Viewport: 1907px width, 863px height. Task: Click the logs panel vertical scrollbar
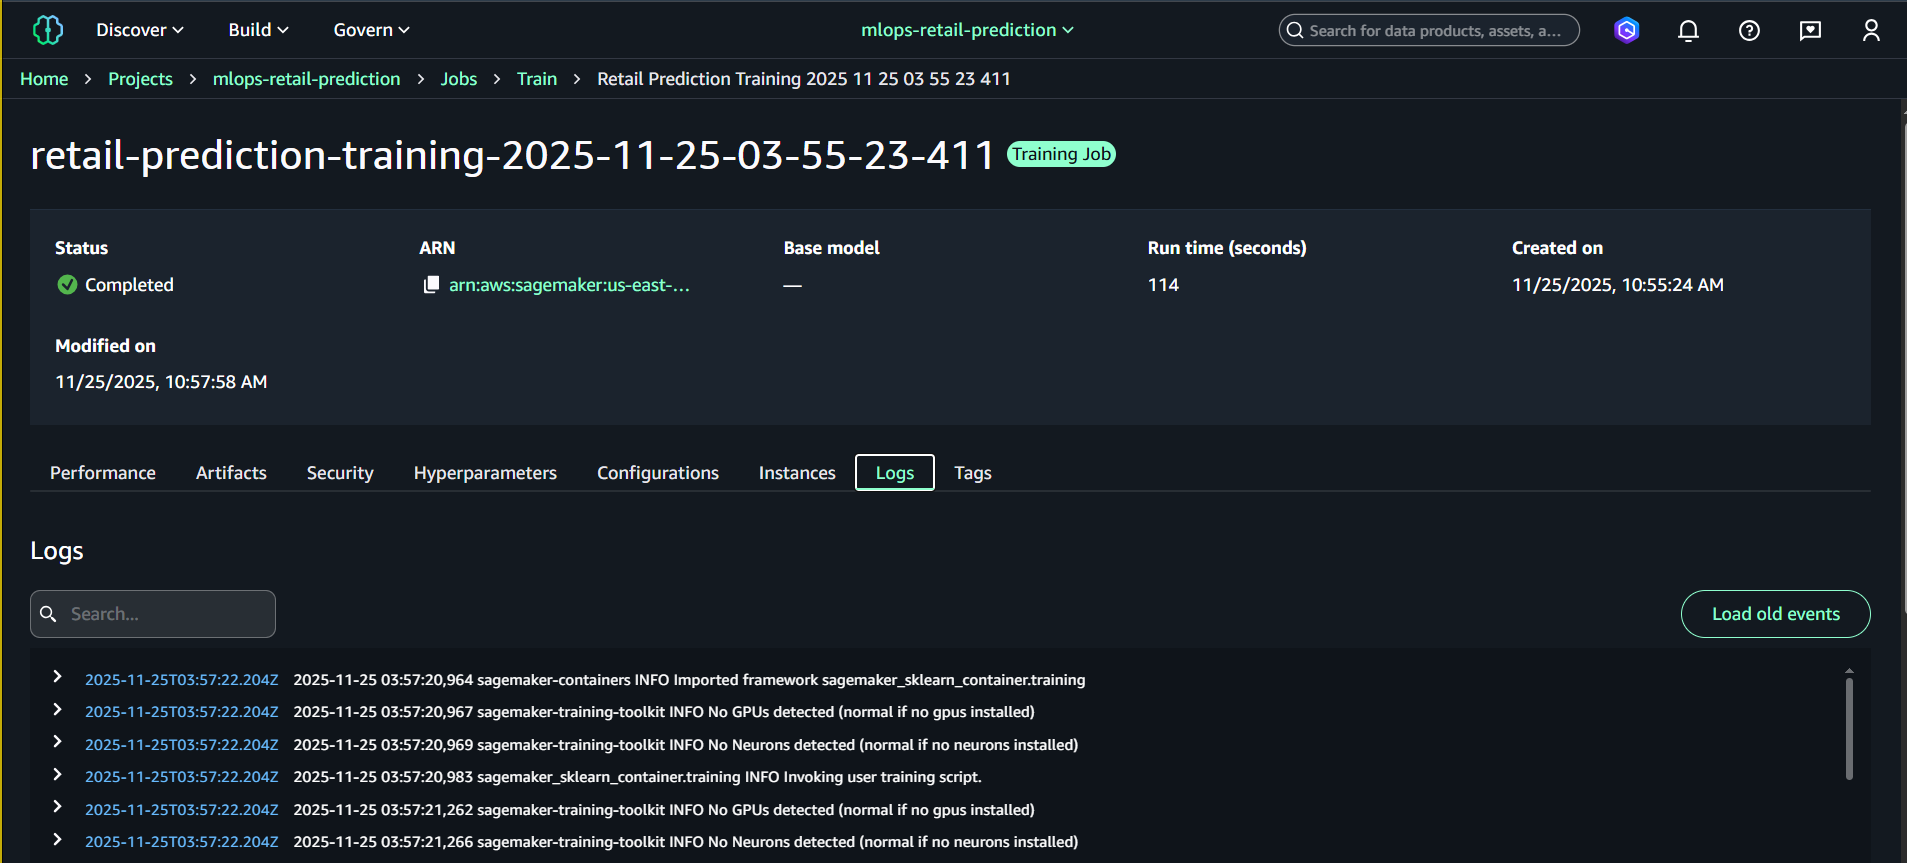point(1849,729)
